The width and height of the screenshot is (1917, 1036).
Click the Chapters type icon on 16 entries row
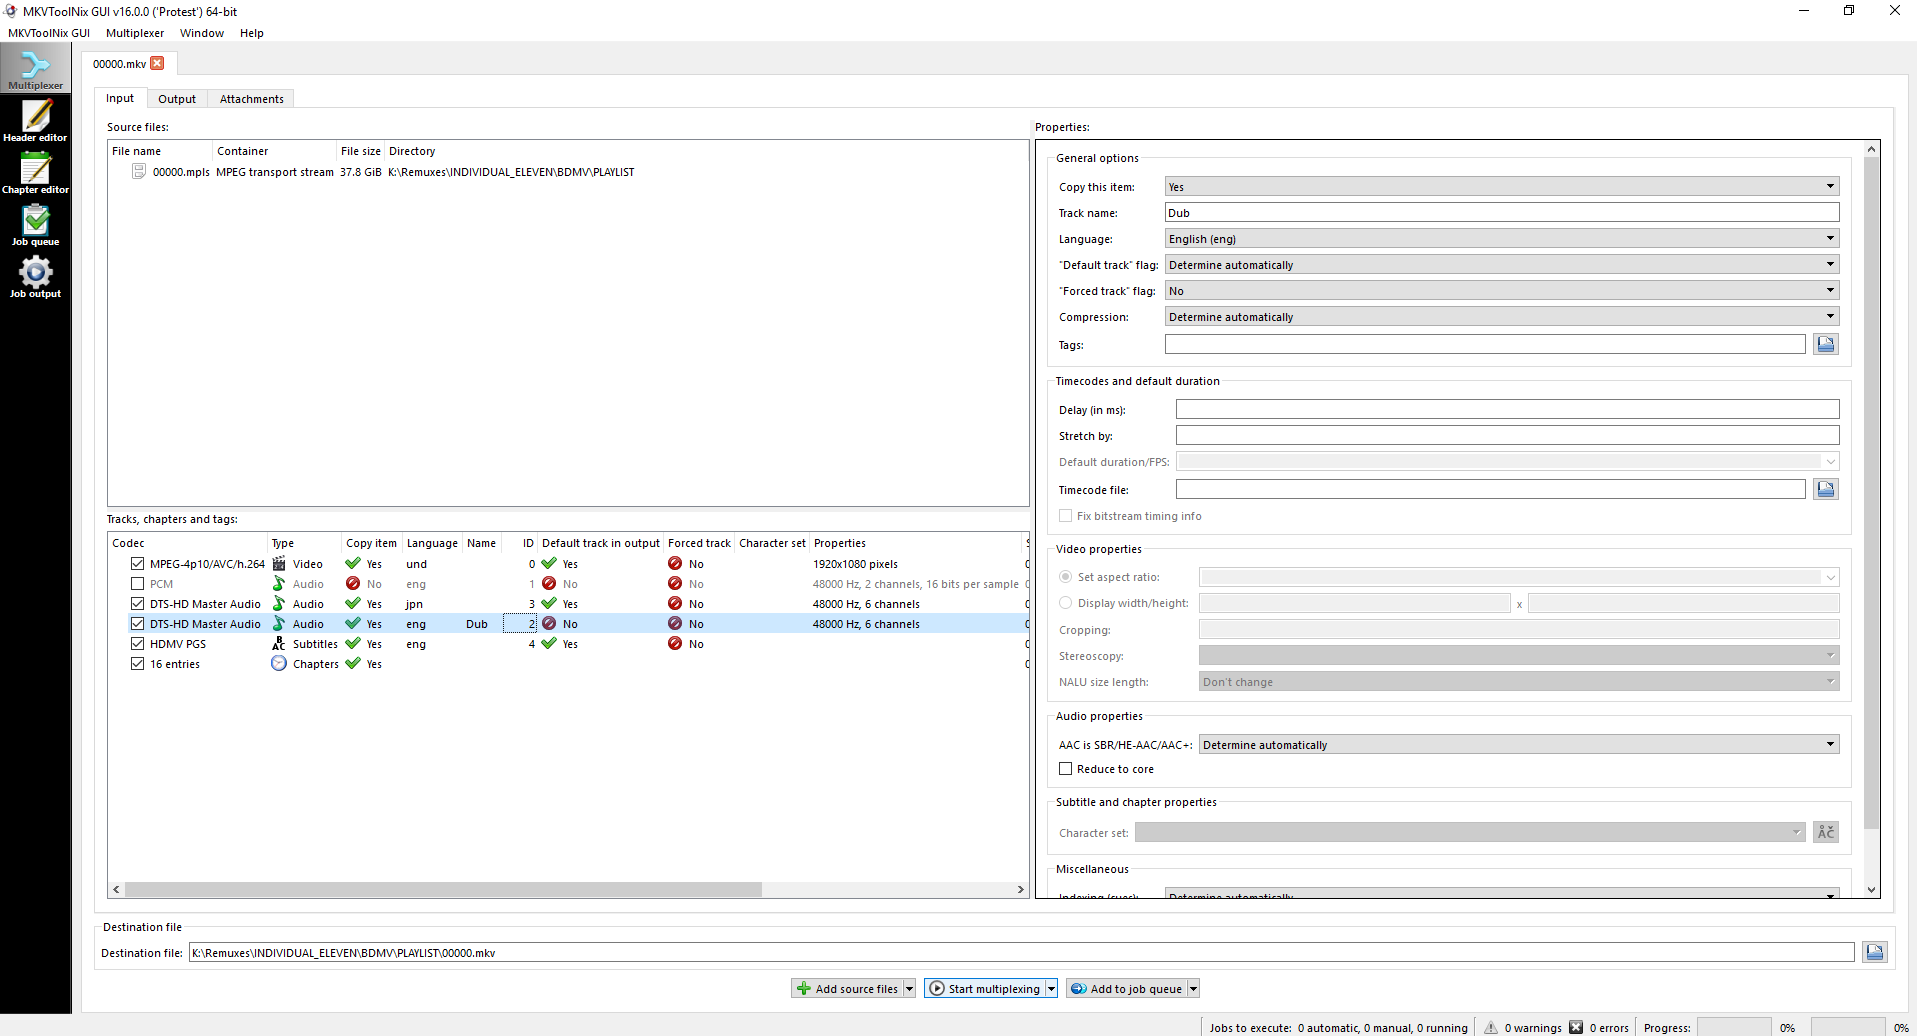pyautogui.click(x=279, y=664)
